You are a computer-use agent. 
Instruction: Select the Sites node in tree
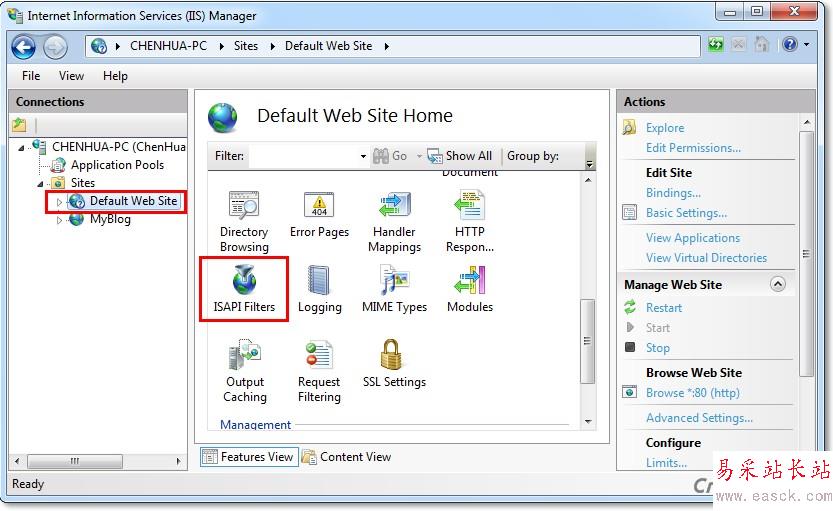pyautogui.click(x=83, y=183)
